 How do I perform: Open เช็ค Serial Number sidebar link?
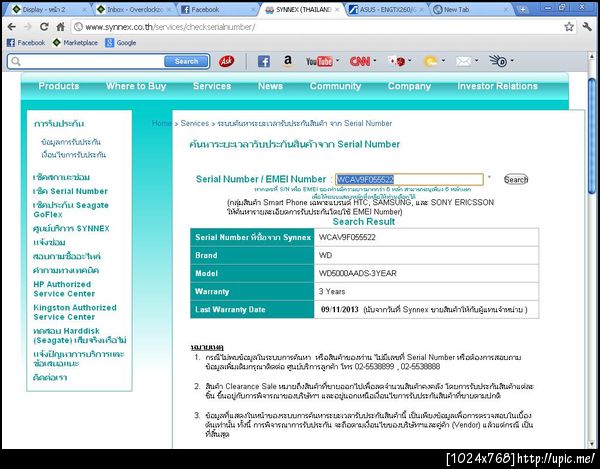coord(70,191)
